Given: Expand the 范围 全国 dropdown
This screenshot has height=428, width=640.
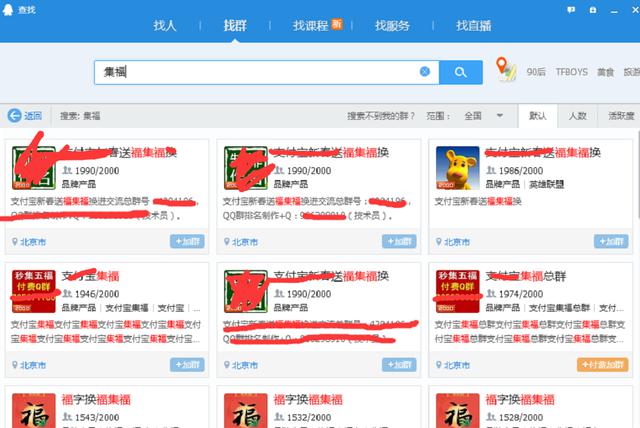Looking at the screenshot, I should [x=483, y=116].
